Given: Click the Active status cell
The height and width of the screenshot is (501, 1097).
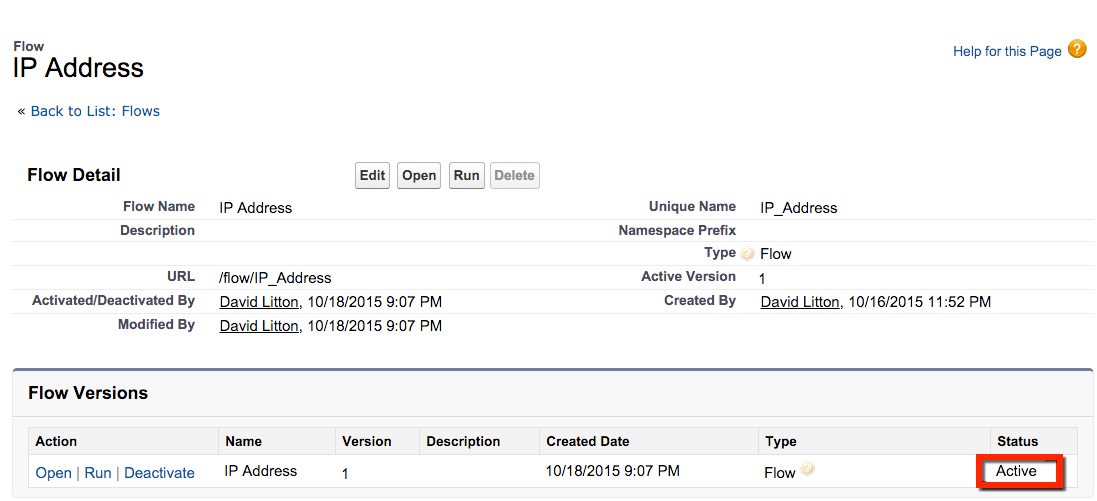Looking at the screenshot, I should (1017, 471).
